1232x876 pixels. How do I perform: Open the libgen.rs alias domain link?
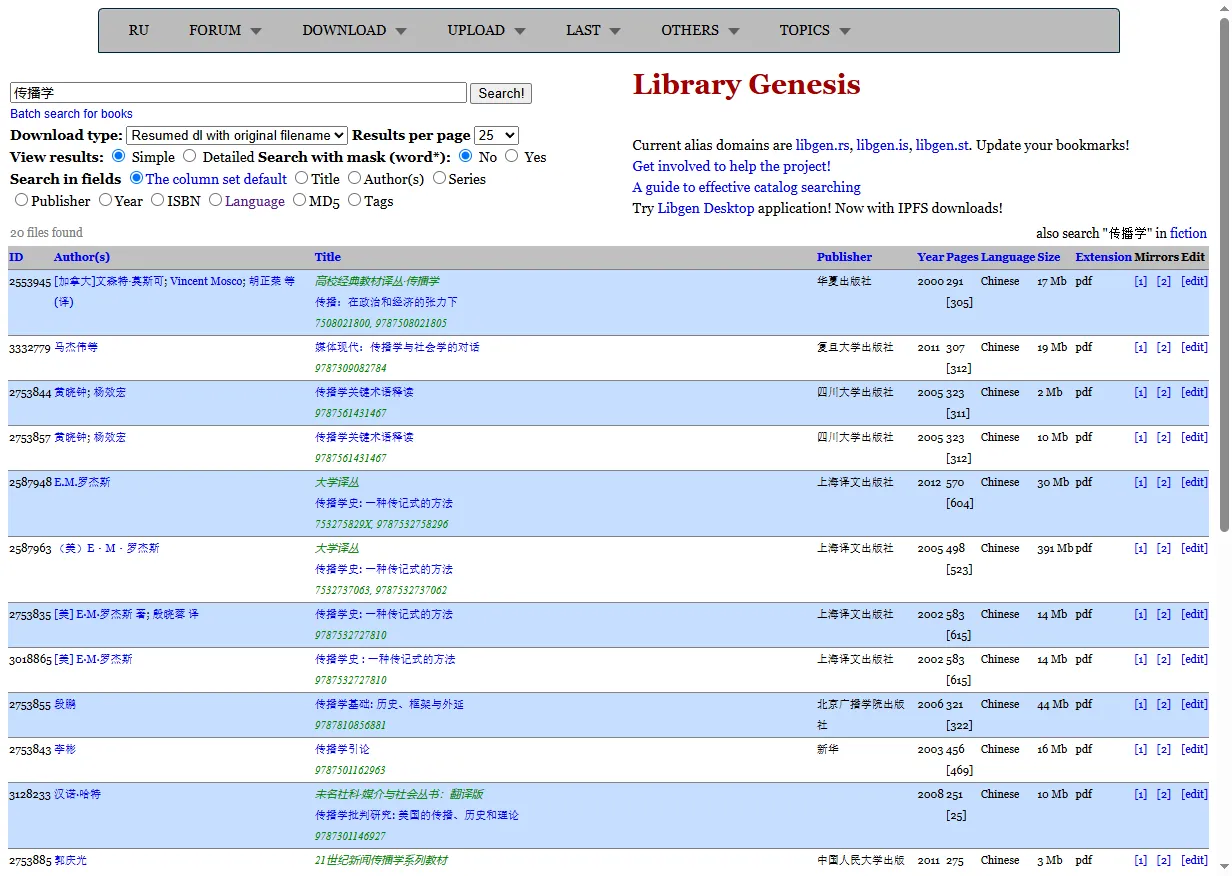click(823, 145)
